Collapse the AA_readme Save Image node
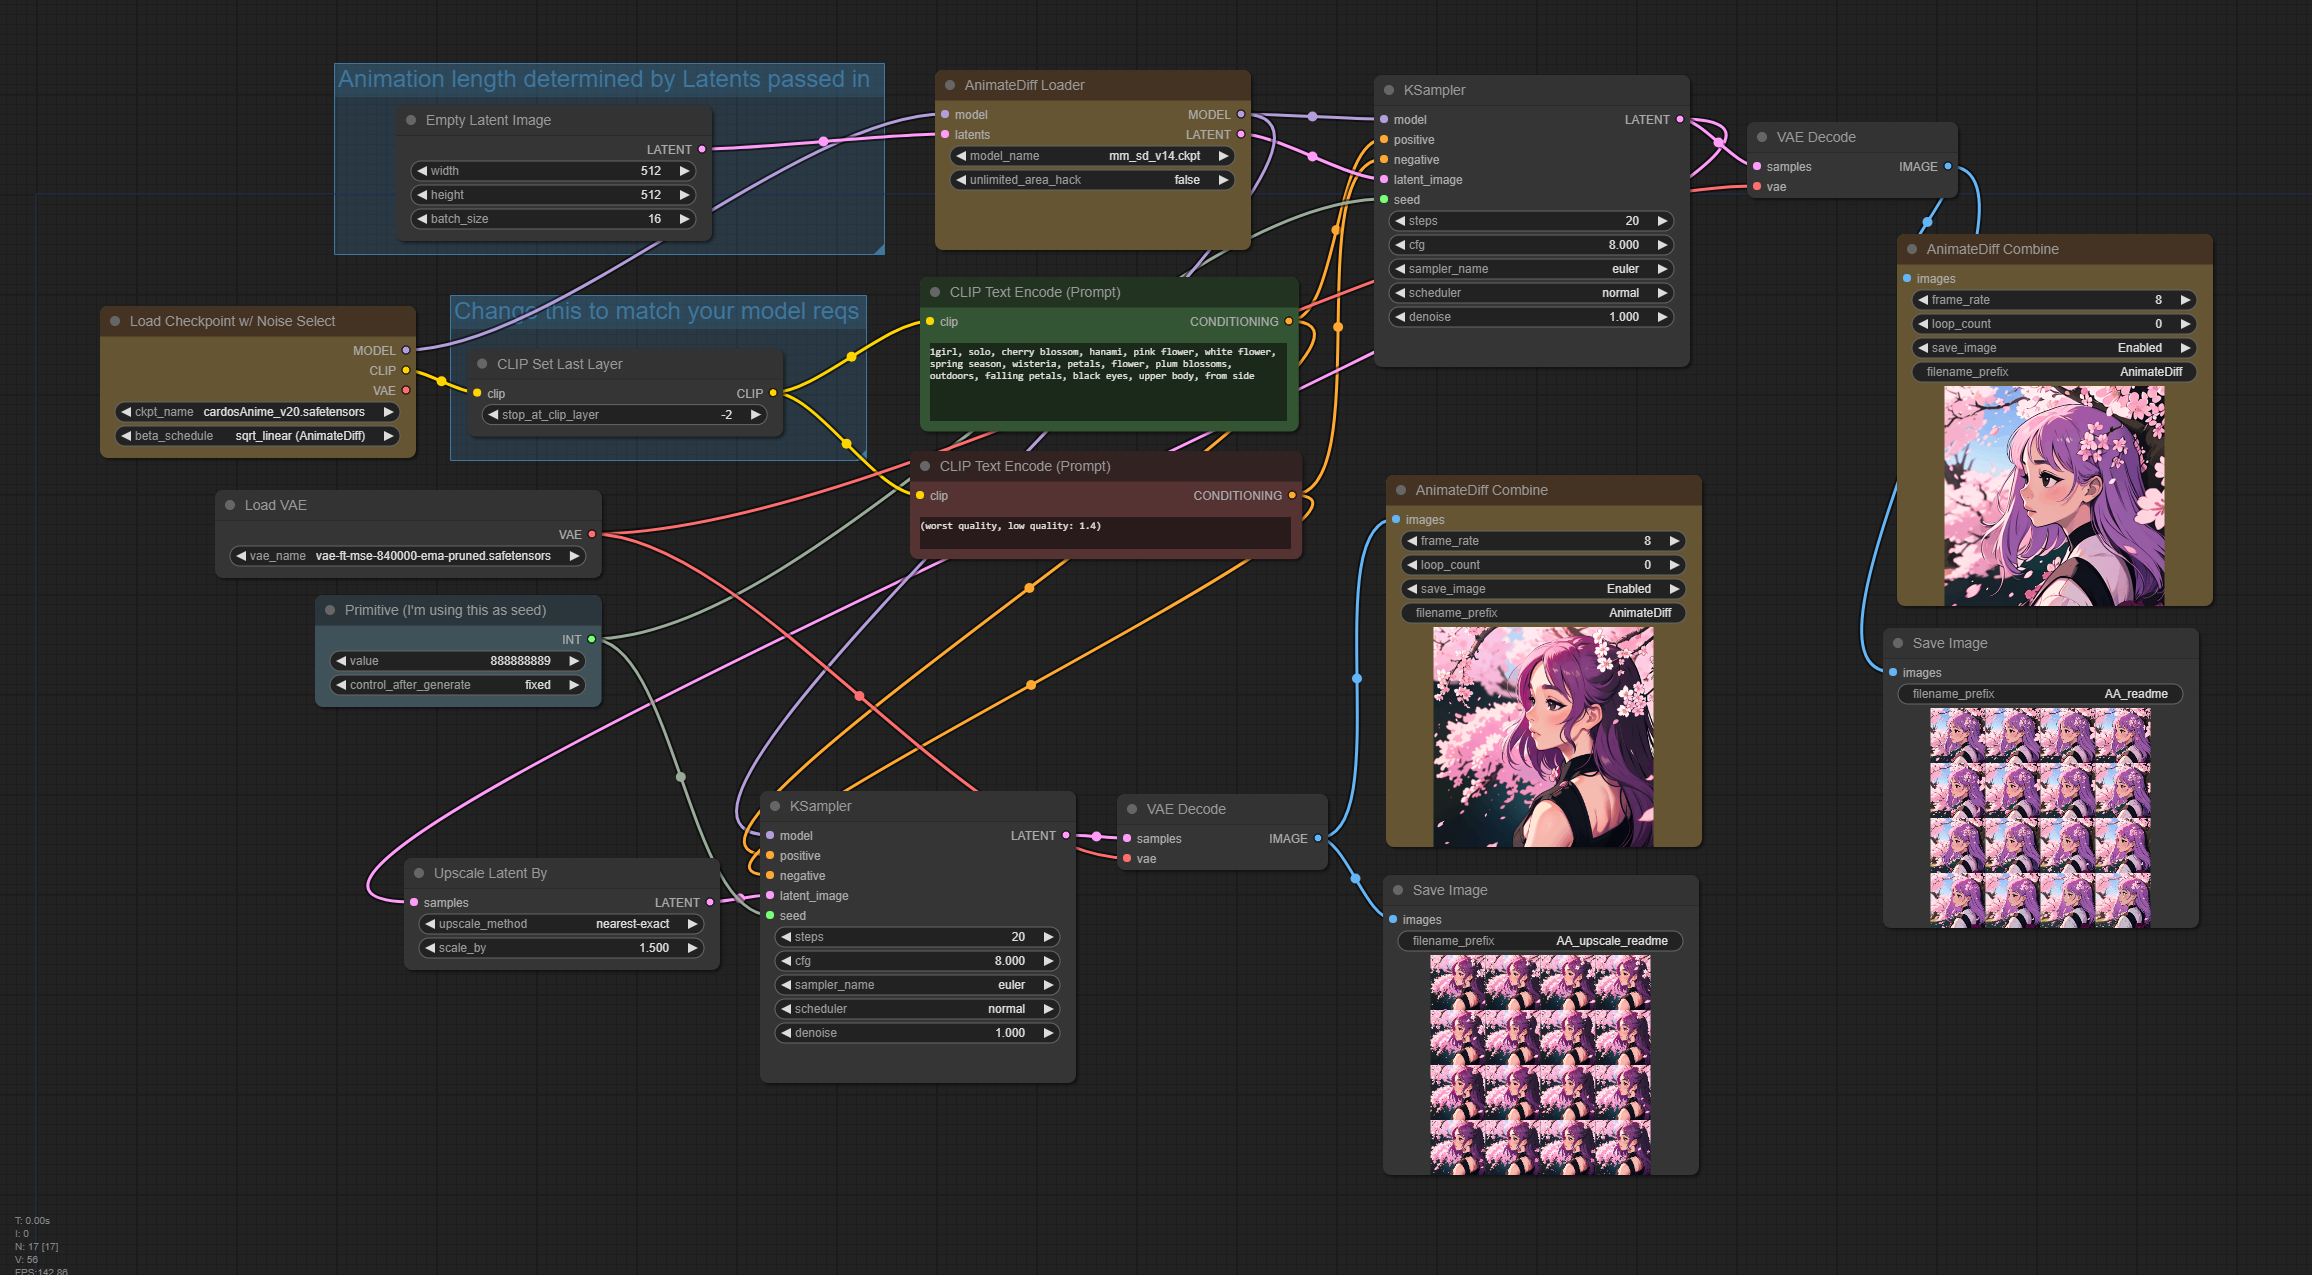The image size is (2312, 1275). (1896, 643)
